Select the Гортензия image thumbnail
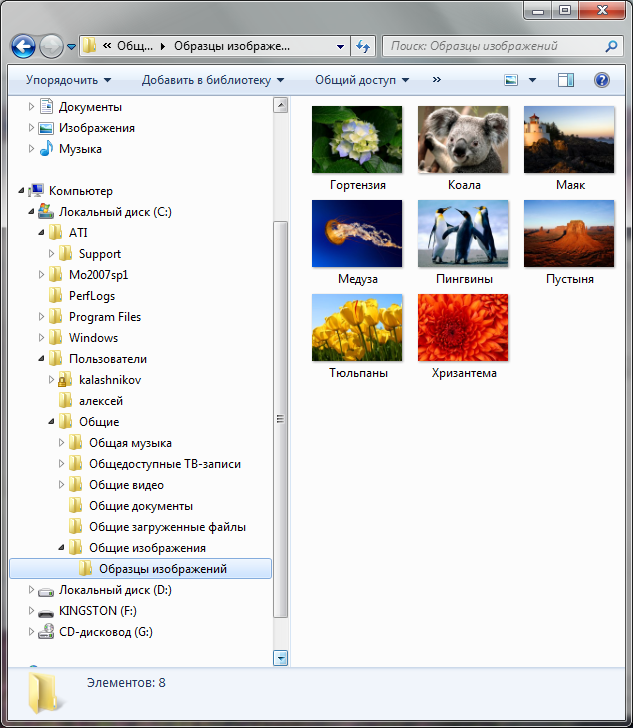633x728 pixels. 357,140
